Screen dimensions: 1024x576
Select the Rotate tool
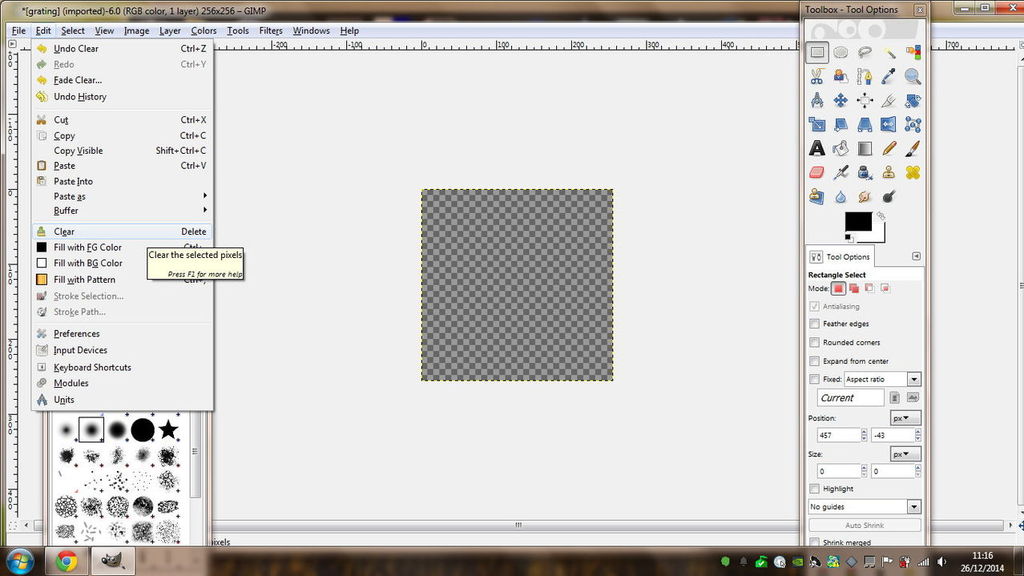coord(913,101)
